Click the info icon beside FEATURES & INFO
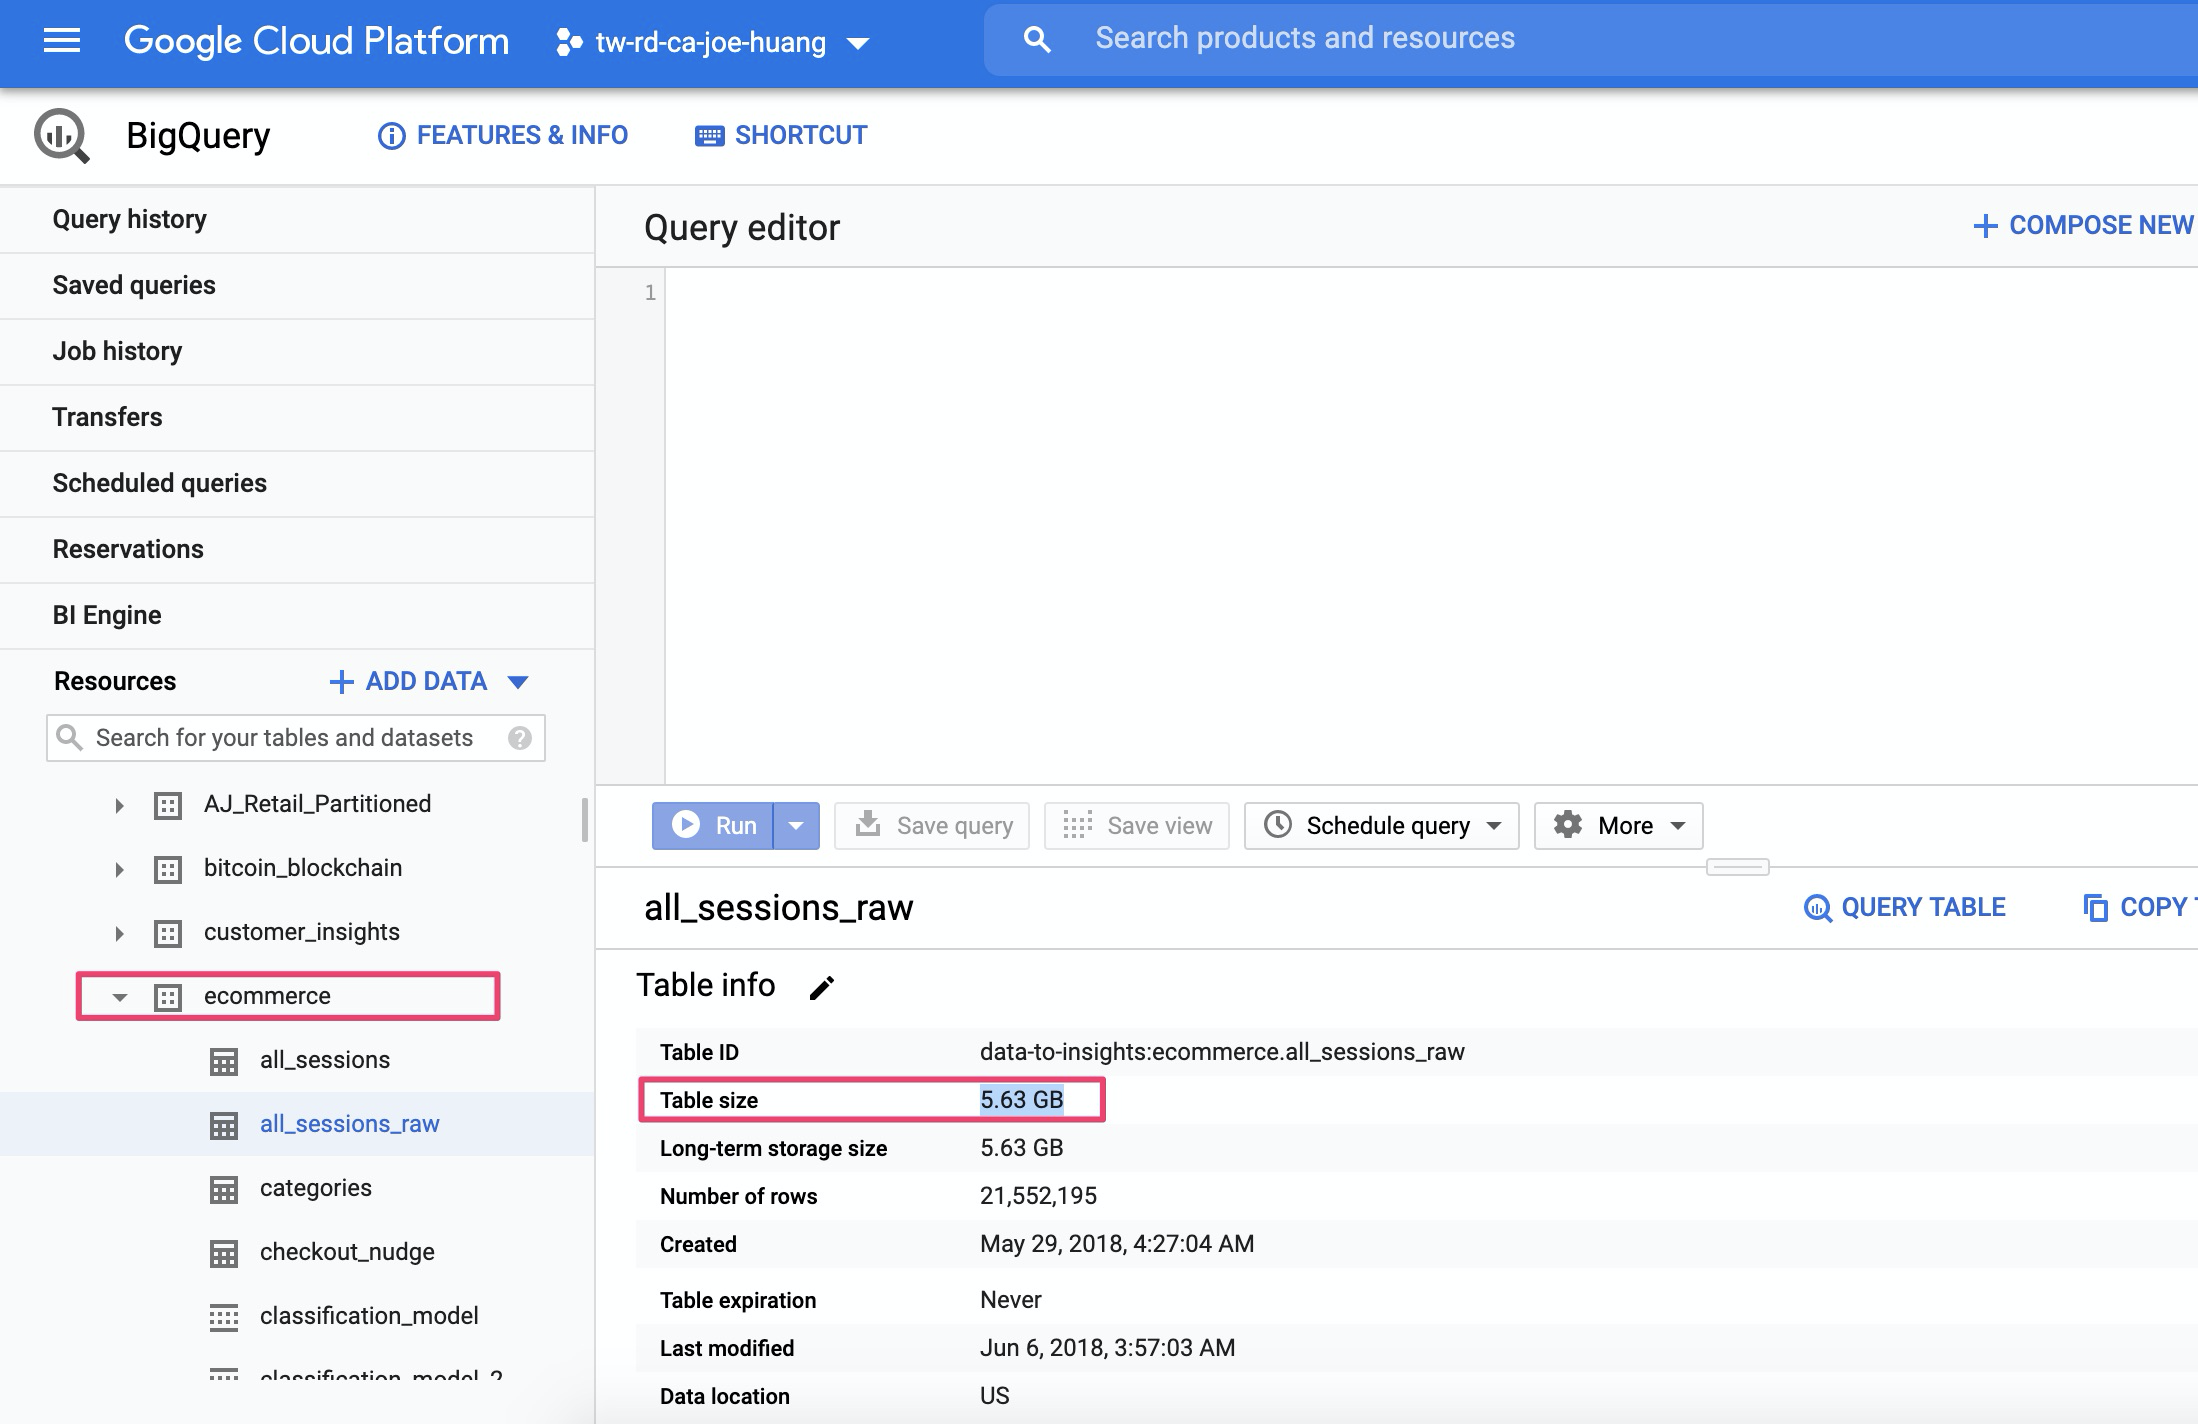 point(390,135)
